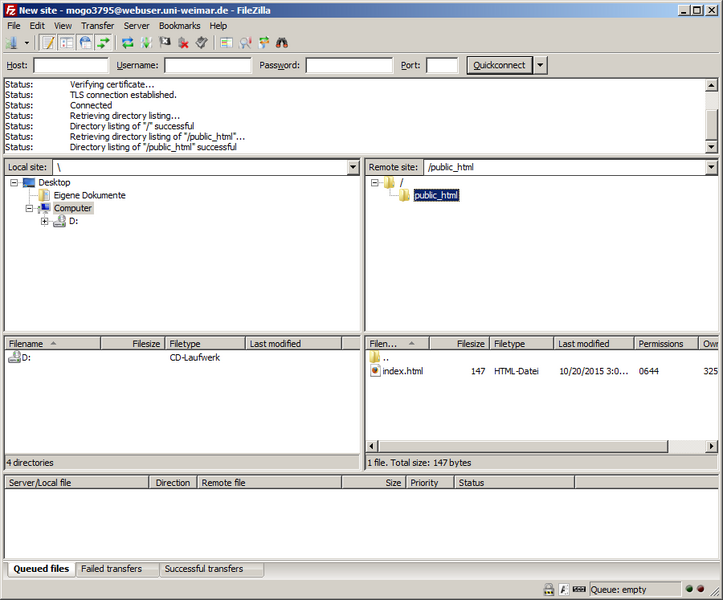Click the Direction column header in queue
723x600 pixels.
[173, 483]
